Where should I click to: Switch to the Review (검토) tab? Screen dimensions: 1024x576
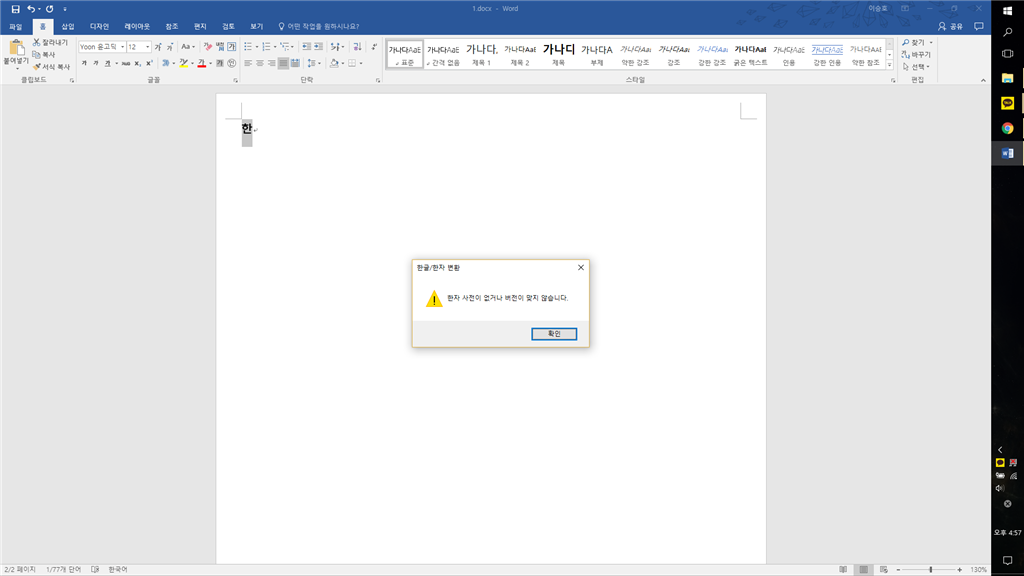pyautogui.click(x=228, y=27)
